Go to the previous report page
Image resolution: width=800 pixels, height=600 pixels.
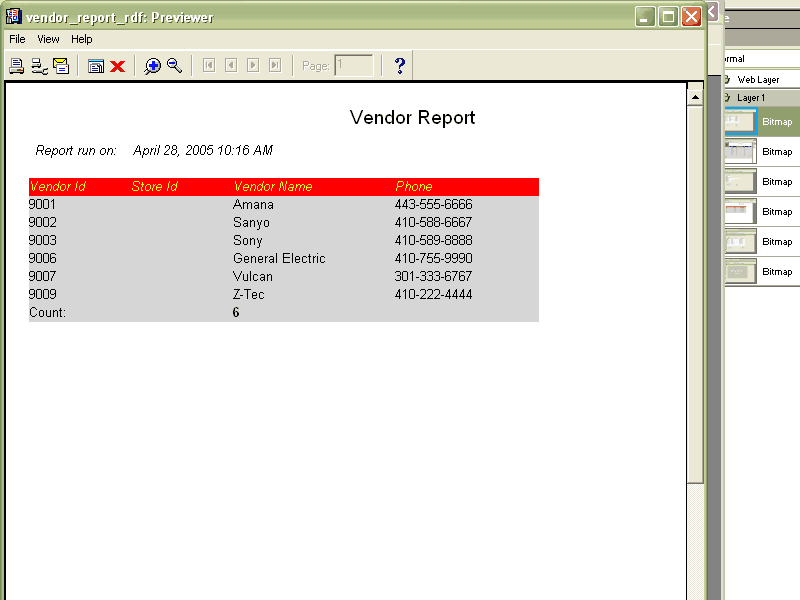click(x=231, y=66)
